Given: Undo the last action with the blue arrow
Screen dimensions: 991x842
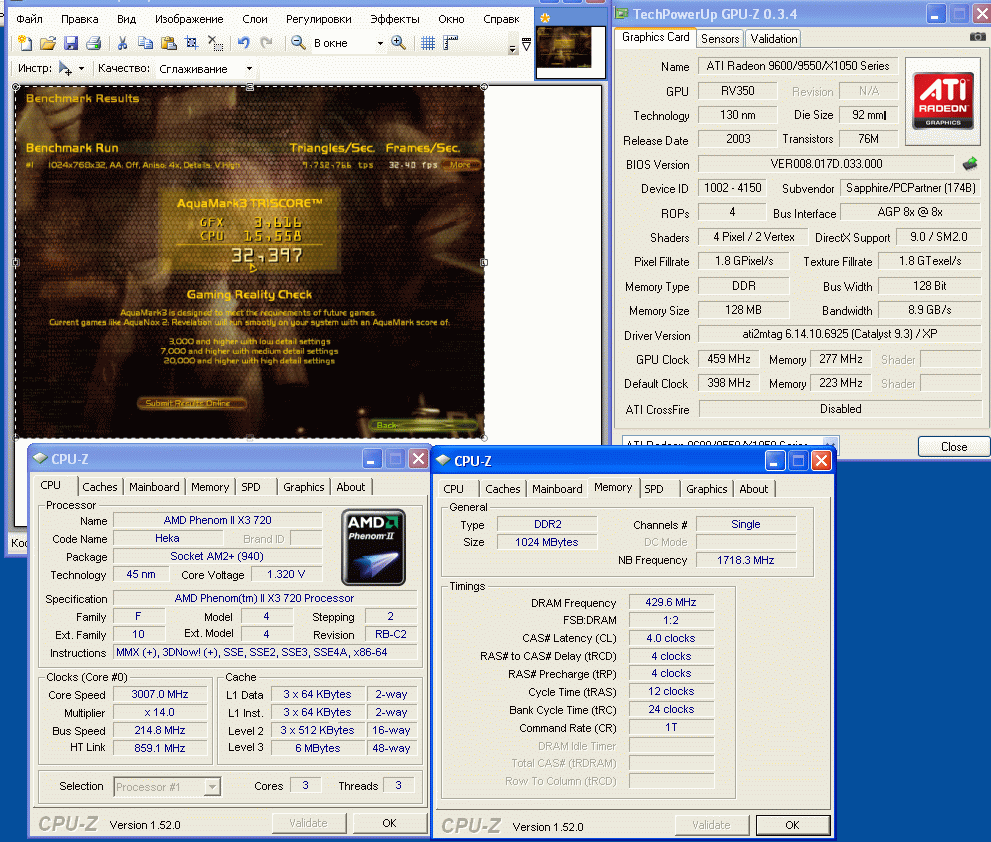Looking at the screenshot, I should (243, 43).
